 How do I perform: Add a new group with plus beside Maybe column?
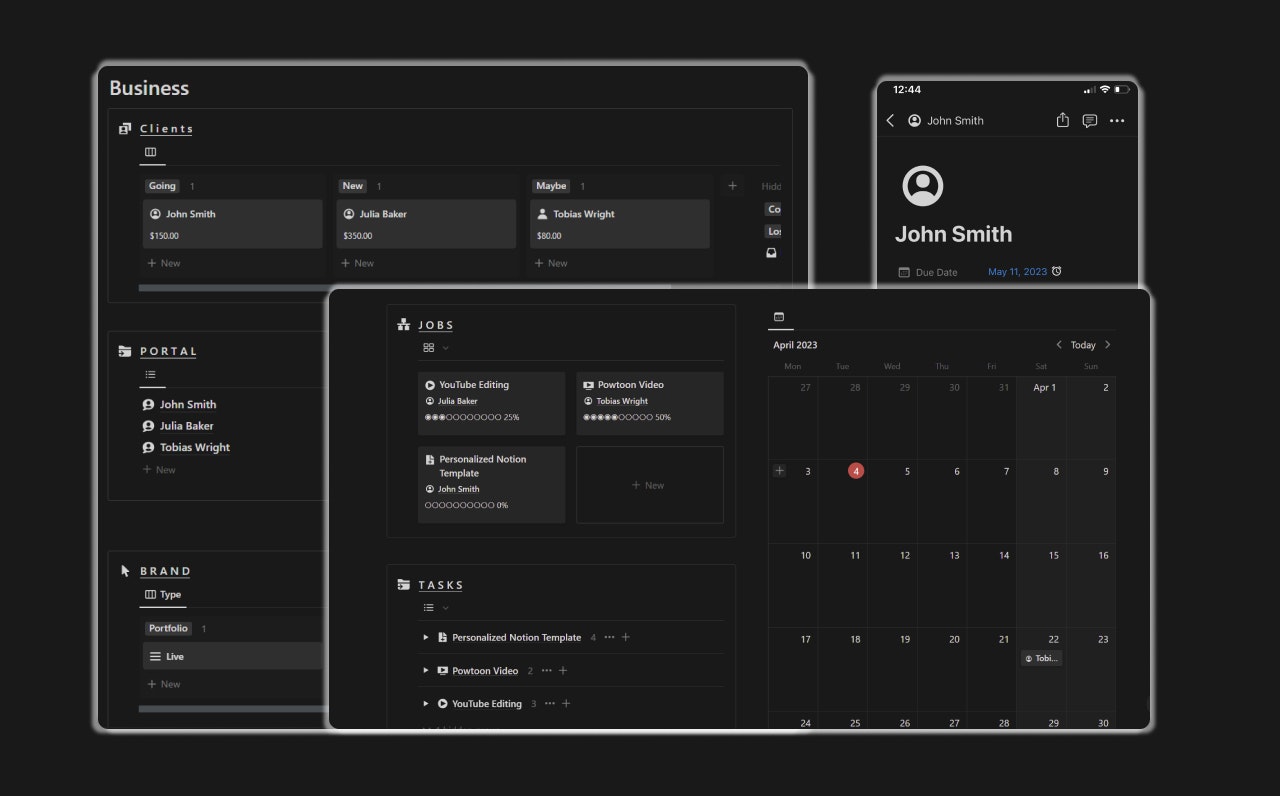[x=732, y=186]
